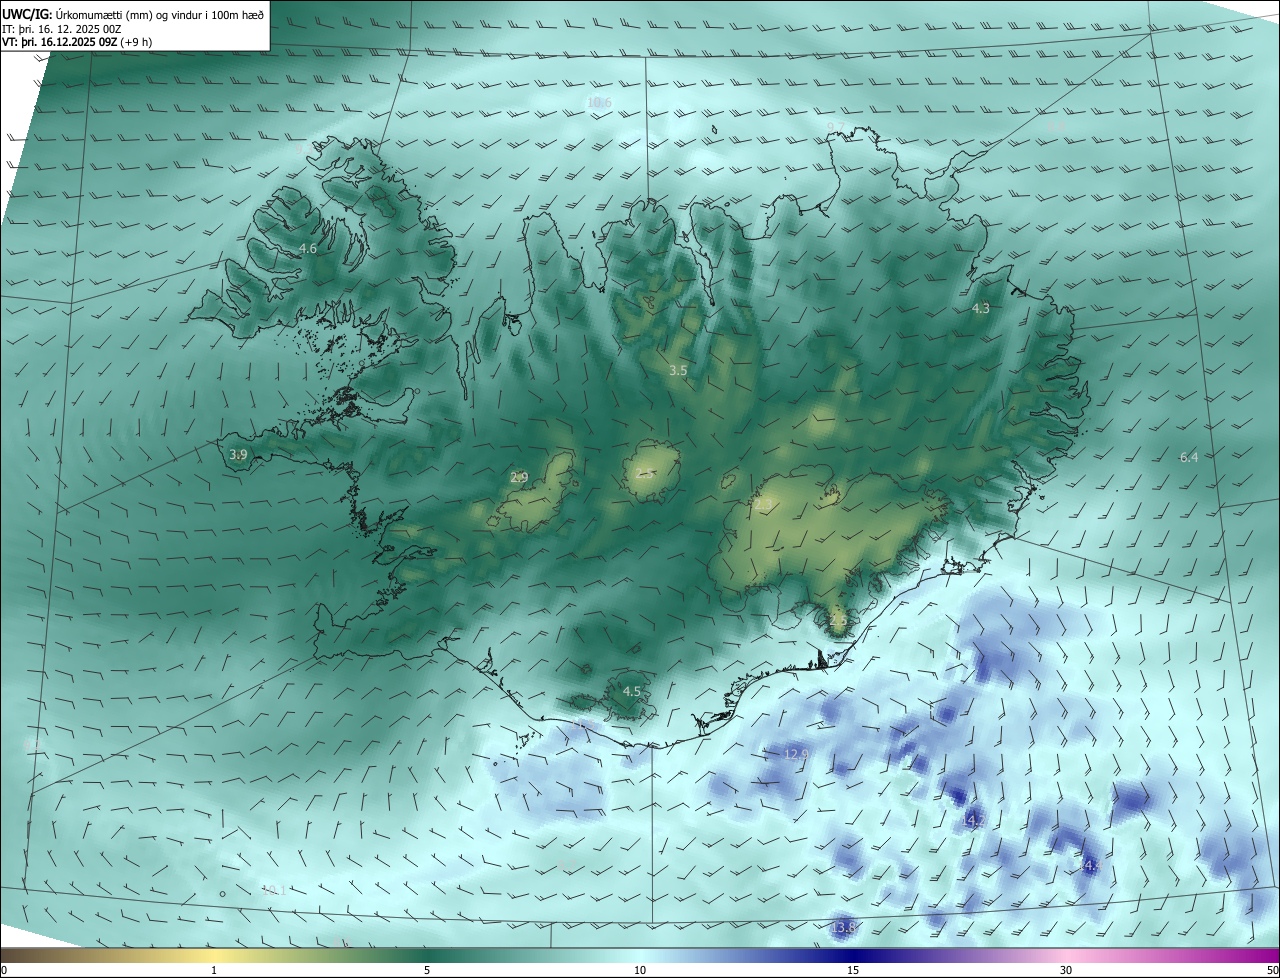Image resolution: width=1280 pixels, height=978 pixels.
Task: Click the 12.9 value south of Iceland
Action: pos(796,754)
